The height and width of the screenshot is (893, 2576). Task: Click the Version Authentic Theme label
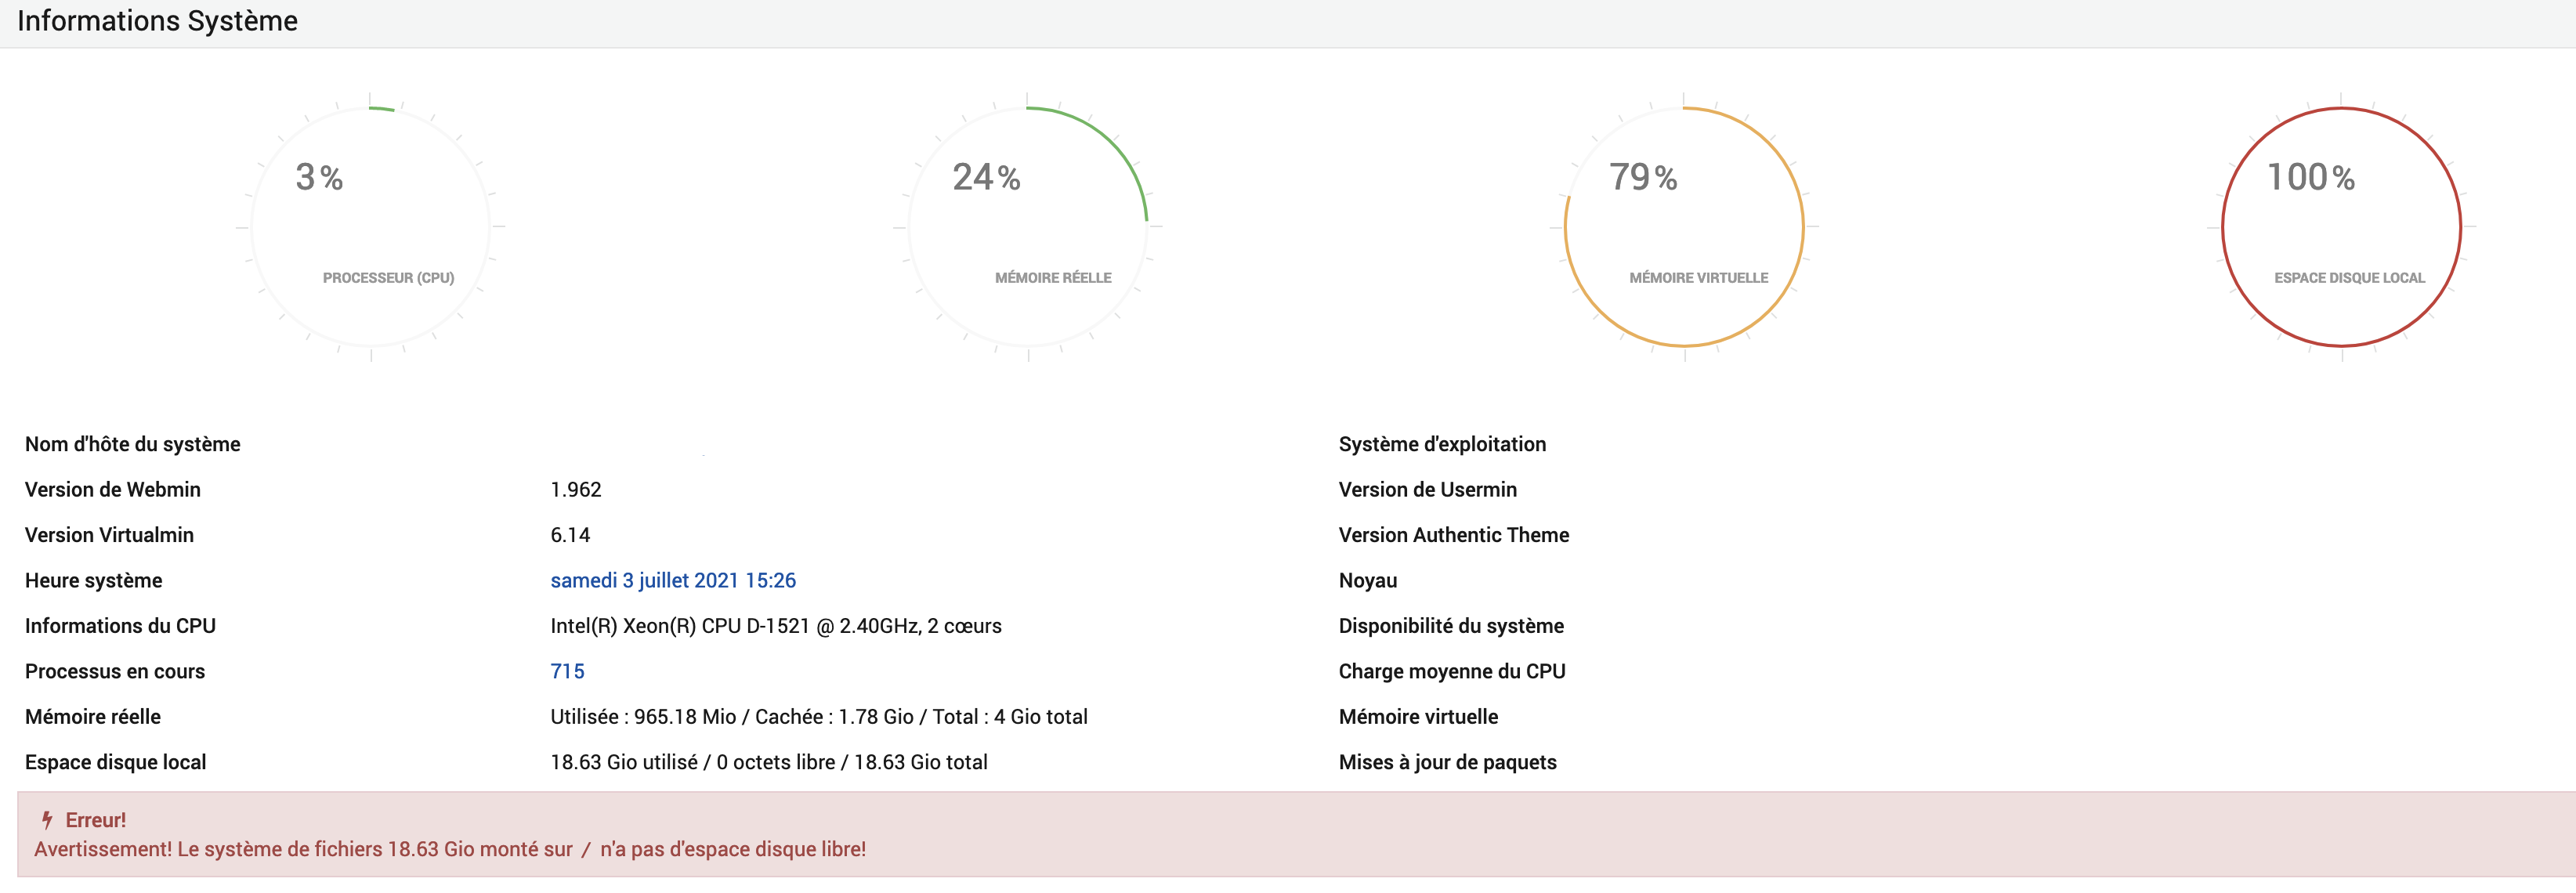click(1454, 535)
